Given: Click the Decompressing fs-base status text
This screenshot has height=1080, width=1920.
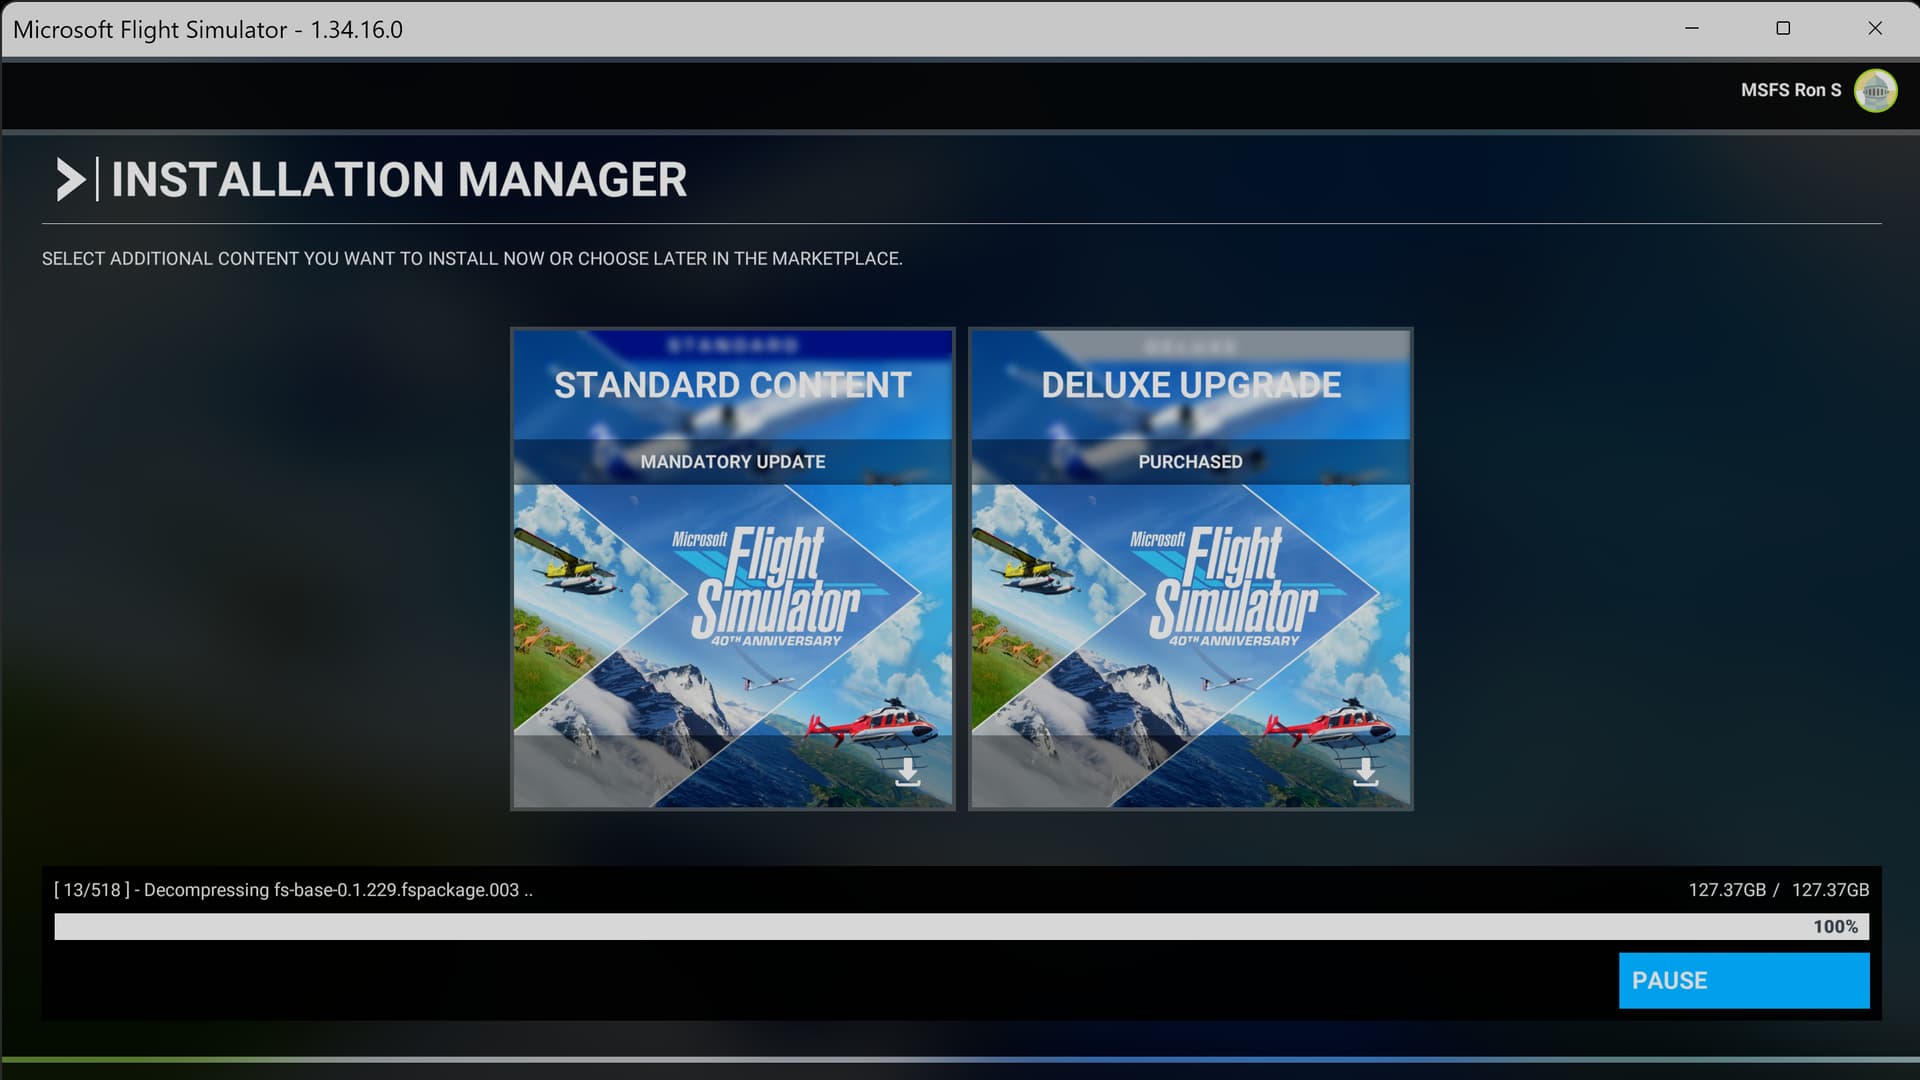Looking at the screenshot, I should (293, 890).
